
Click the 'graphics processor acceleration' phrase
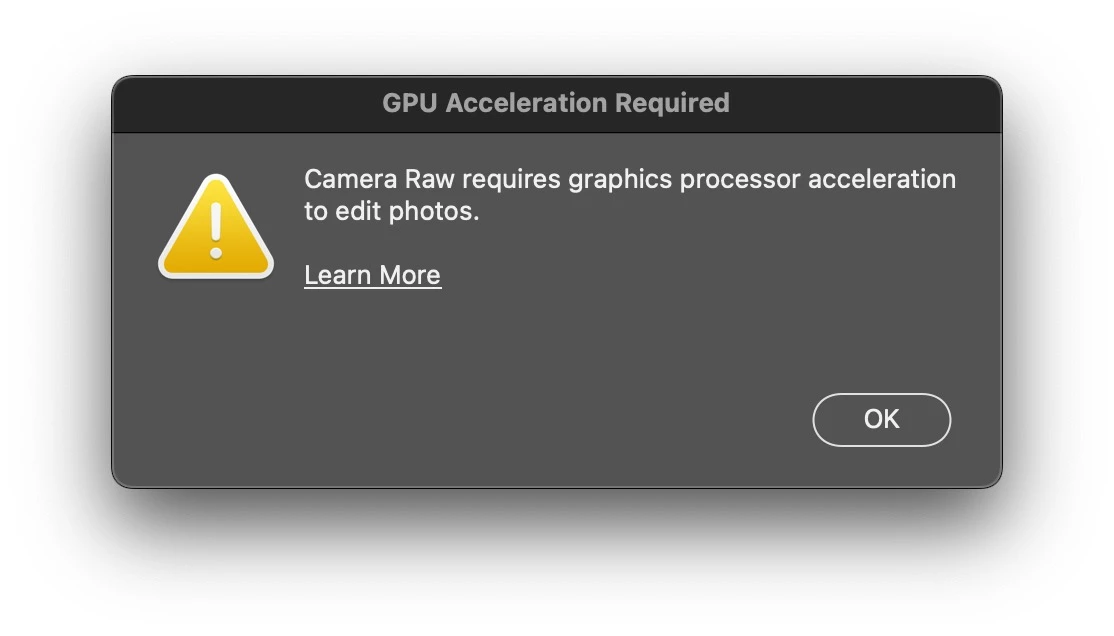tap(762, 180)
